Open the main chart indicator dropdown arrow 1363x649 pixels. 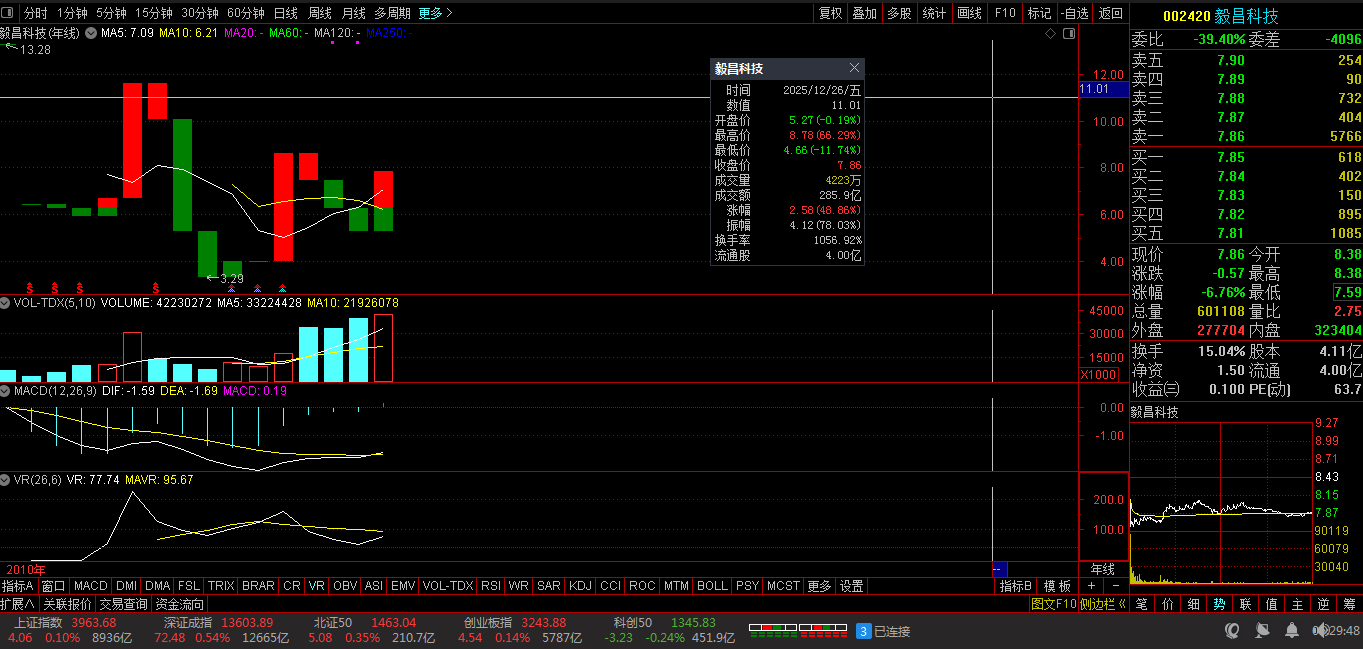pos(91,34)
